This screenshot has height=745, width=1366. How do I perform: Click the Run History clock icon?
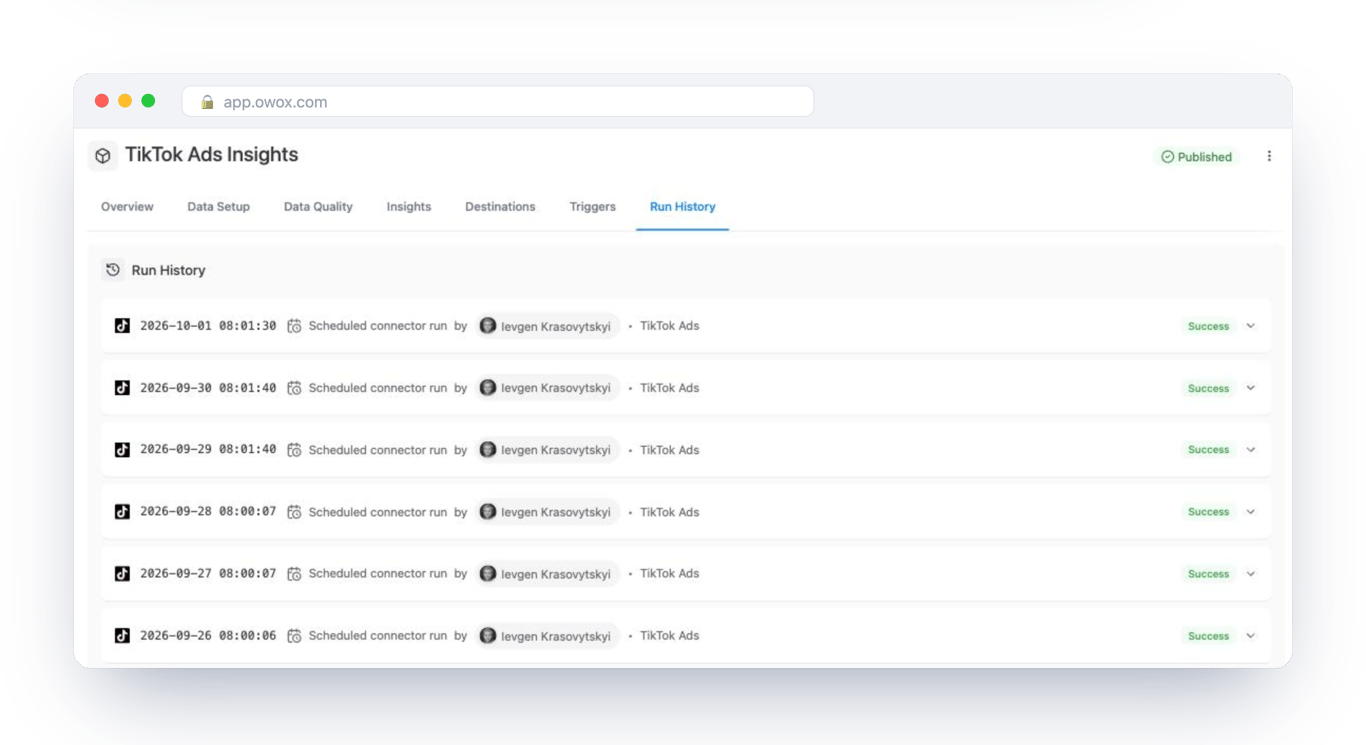pos(113,270)
